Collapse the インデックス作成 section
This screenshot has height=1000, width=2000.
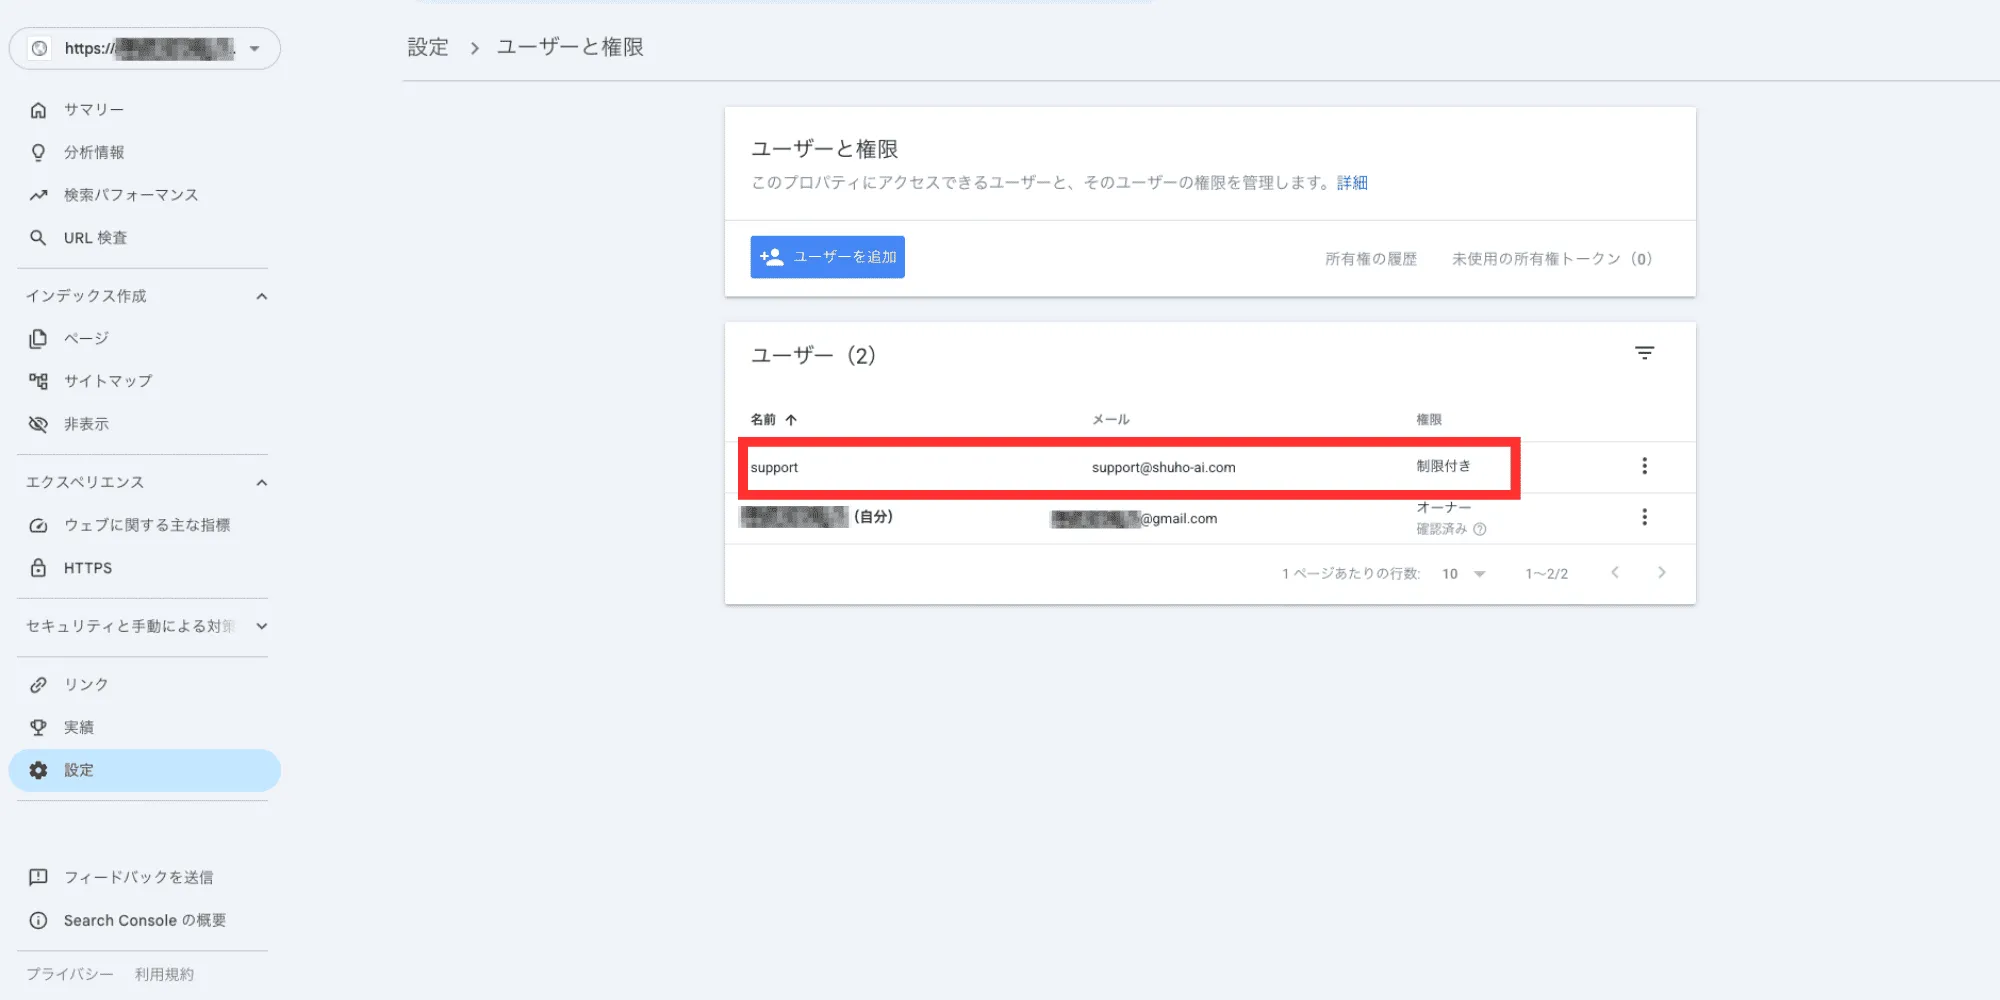(x=262, y=296)
